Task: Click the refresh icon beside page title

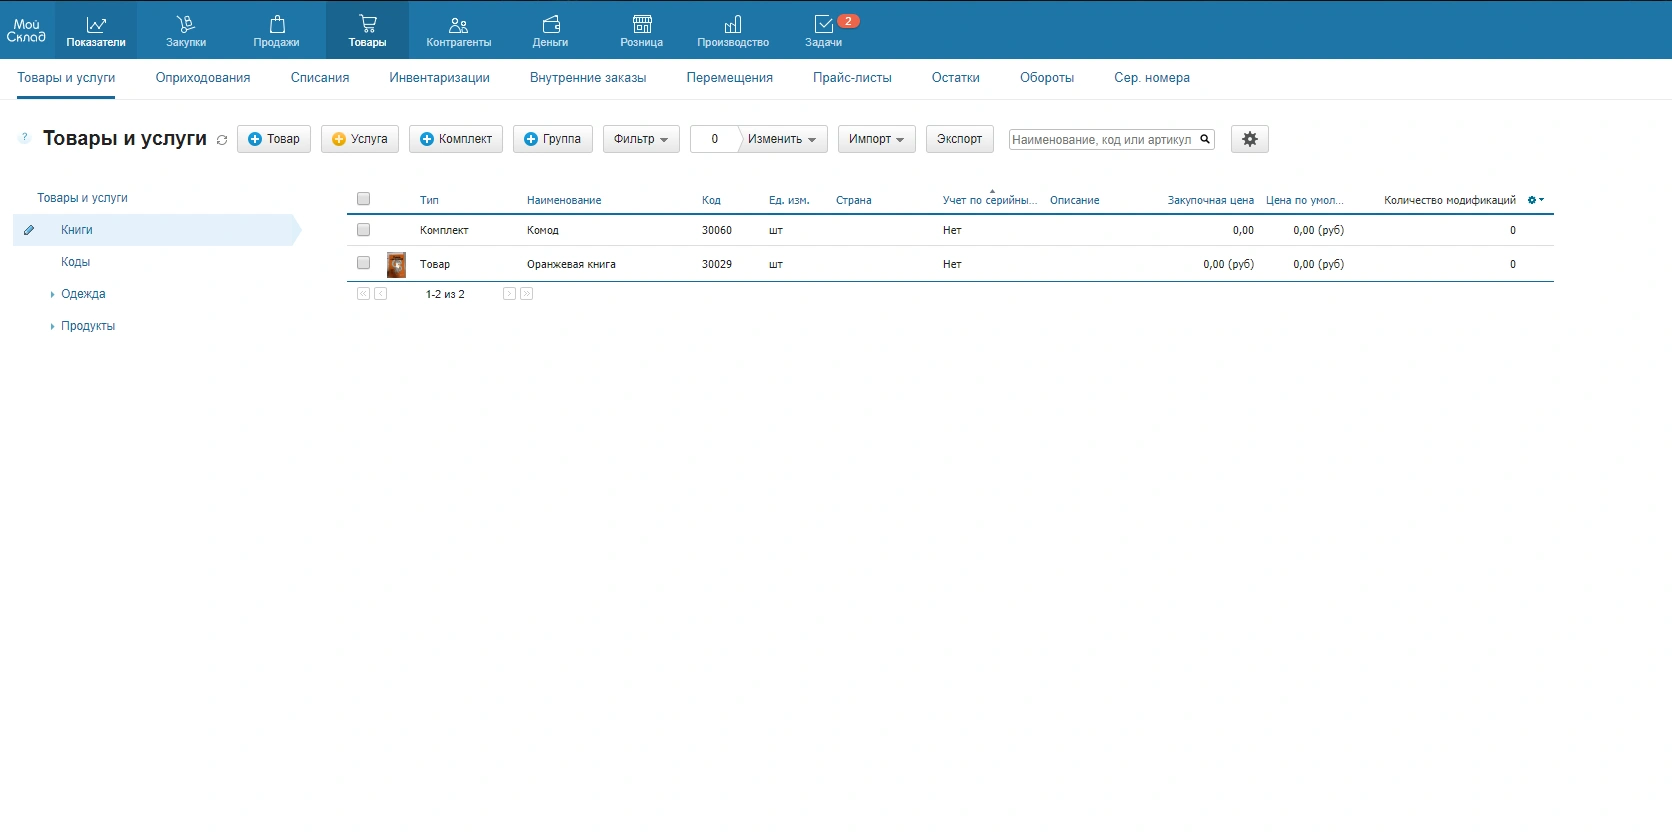Action: [x=222, y=140]
